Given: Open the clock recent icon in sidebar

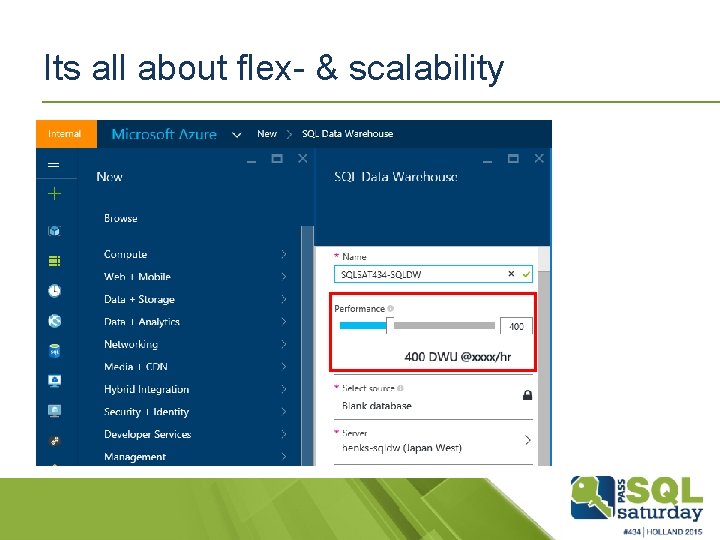Looking at the screenshot, I should point(54,291).
